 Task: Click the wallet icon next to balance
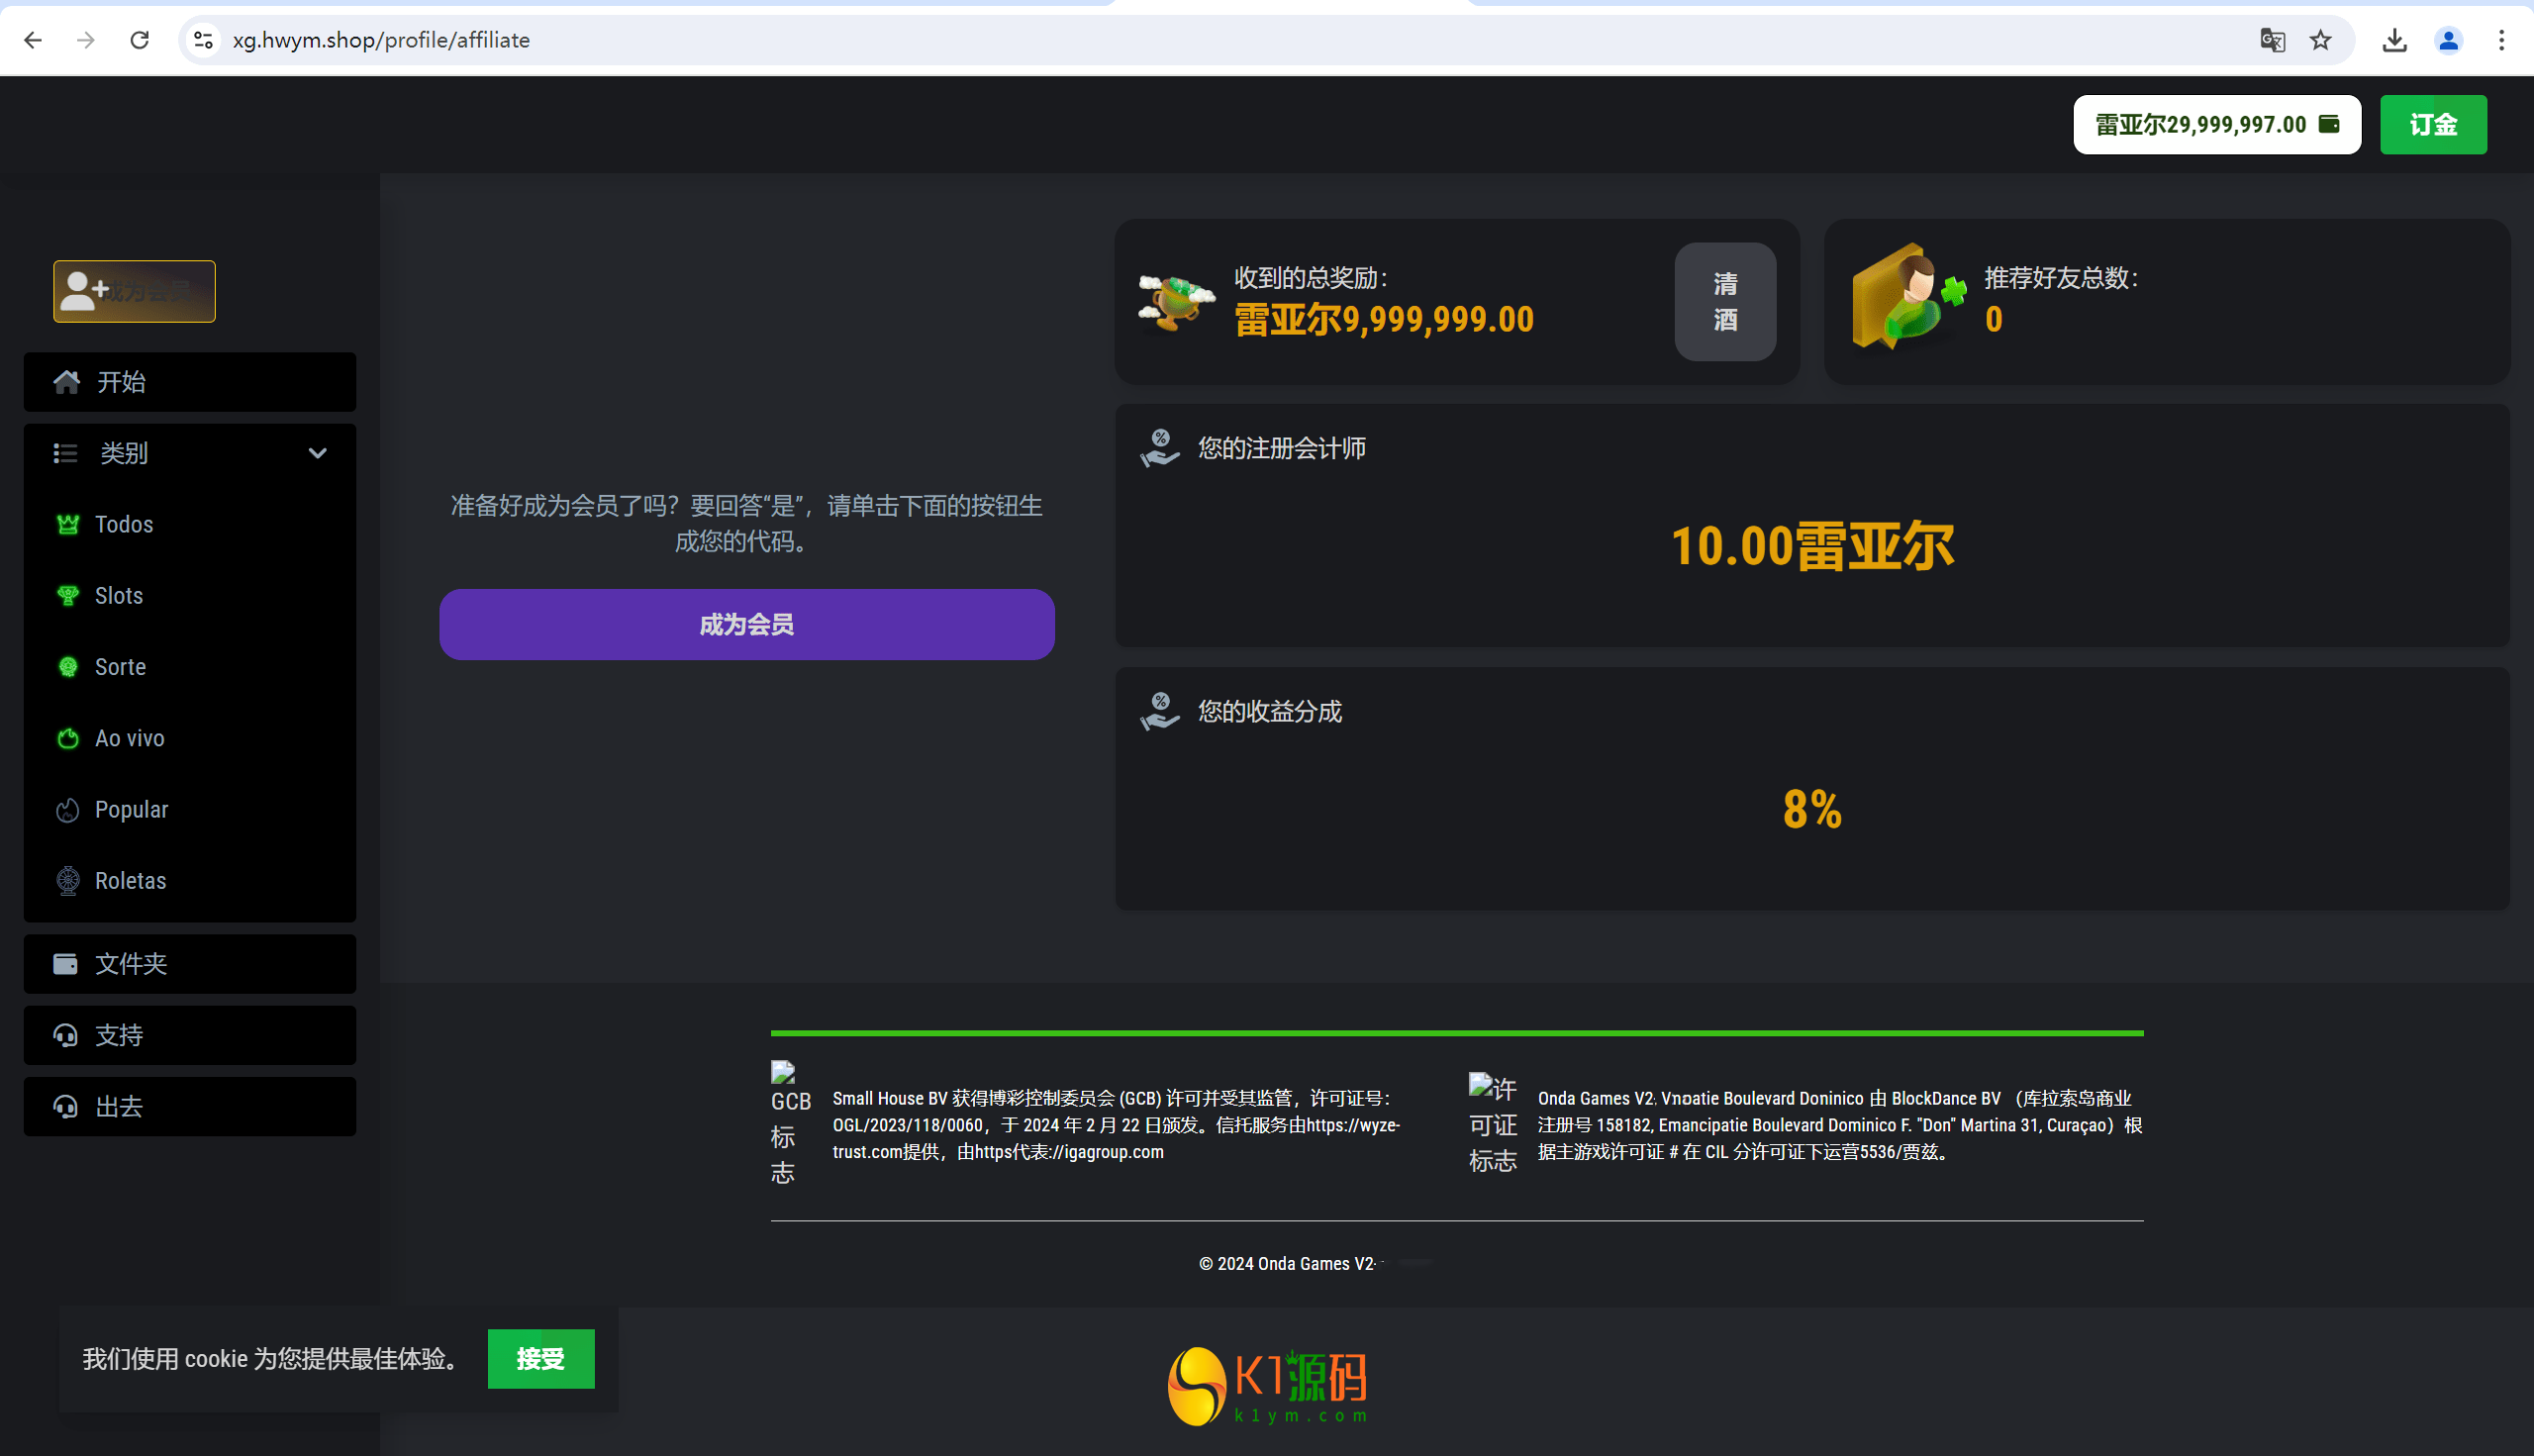click(x=2329, y=124)
